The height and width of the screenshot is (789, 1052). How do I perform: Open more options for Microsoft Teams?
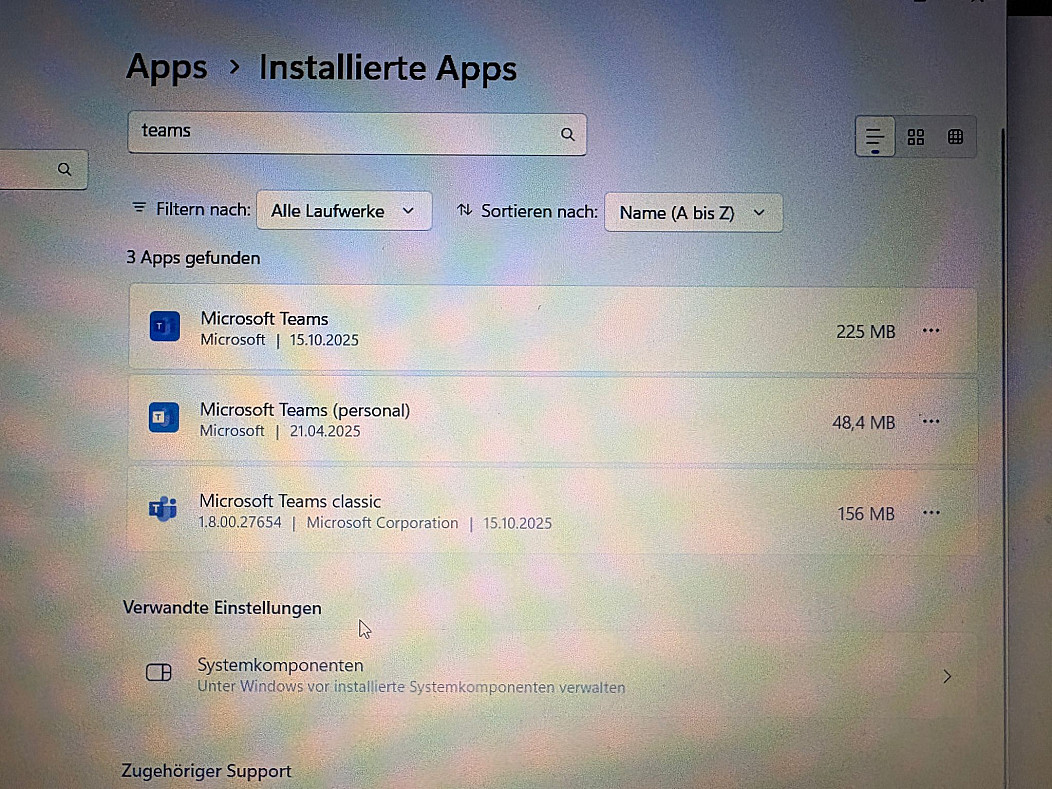point(931,330)
